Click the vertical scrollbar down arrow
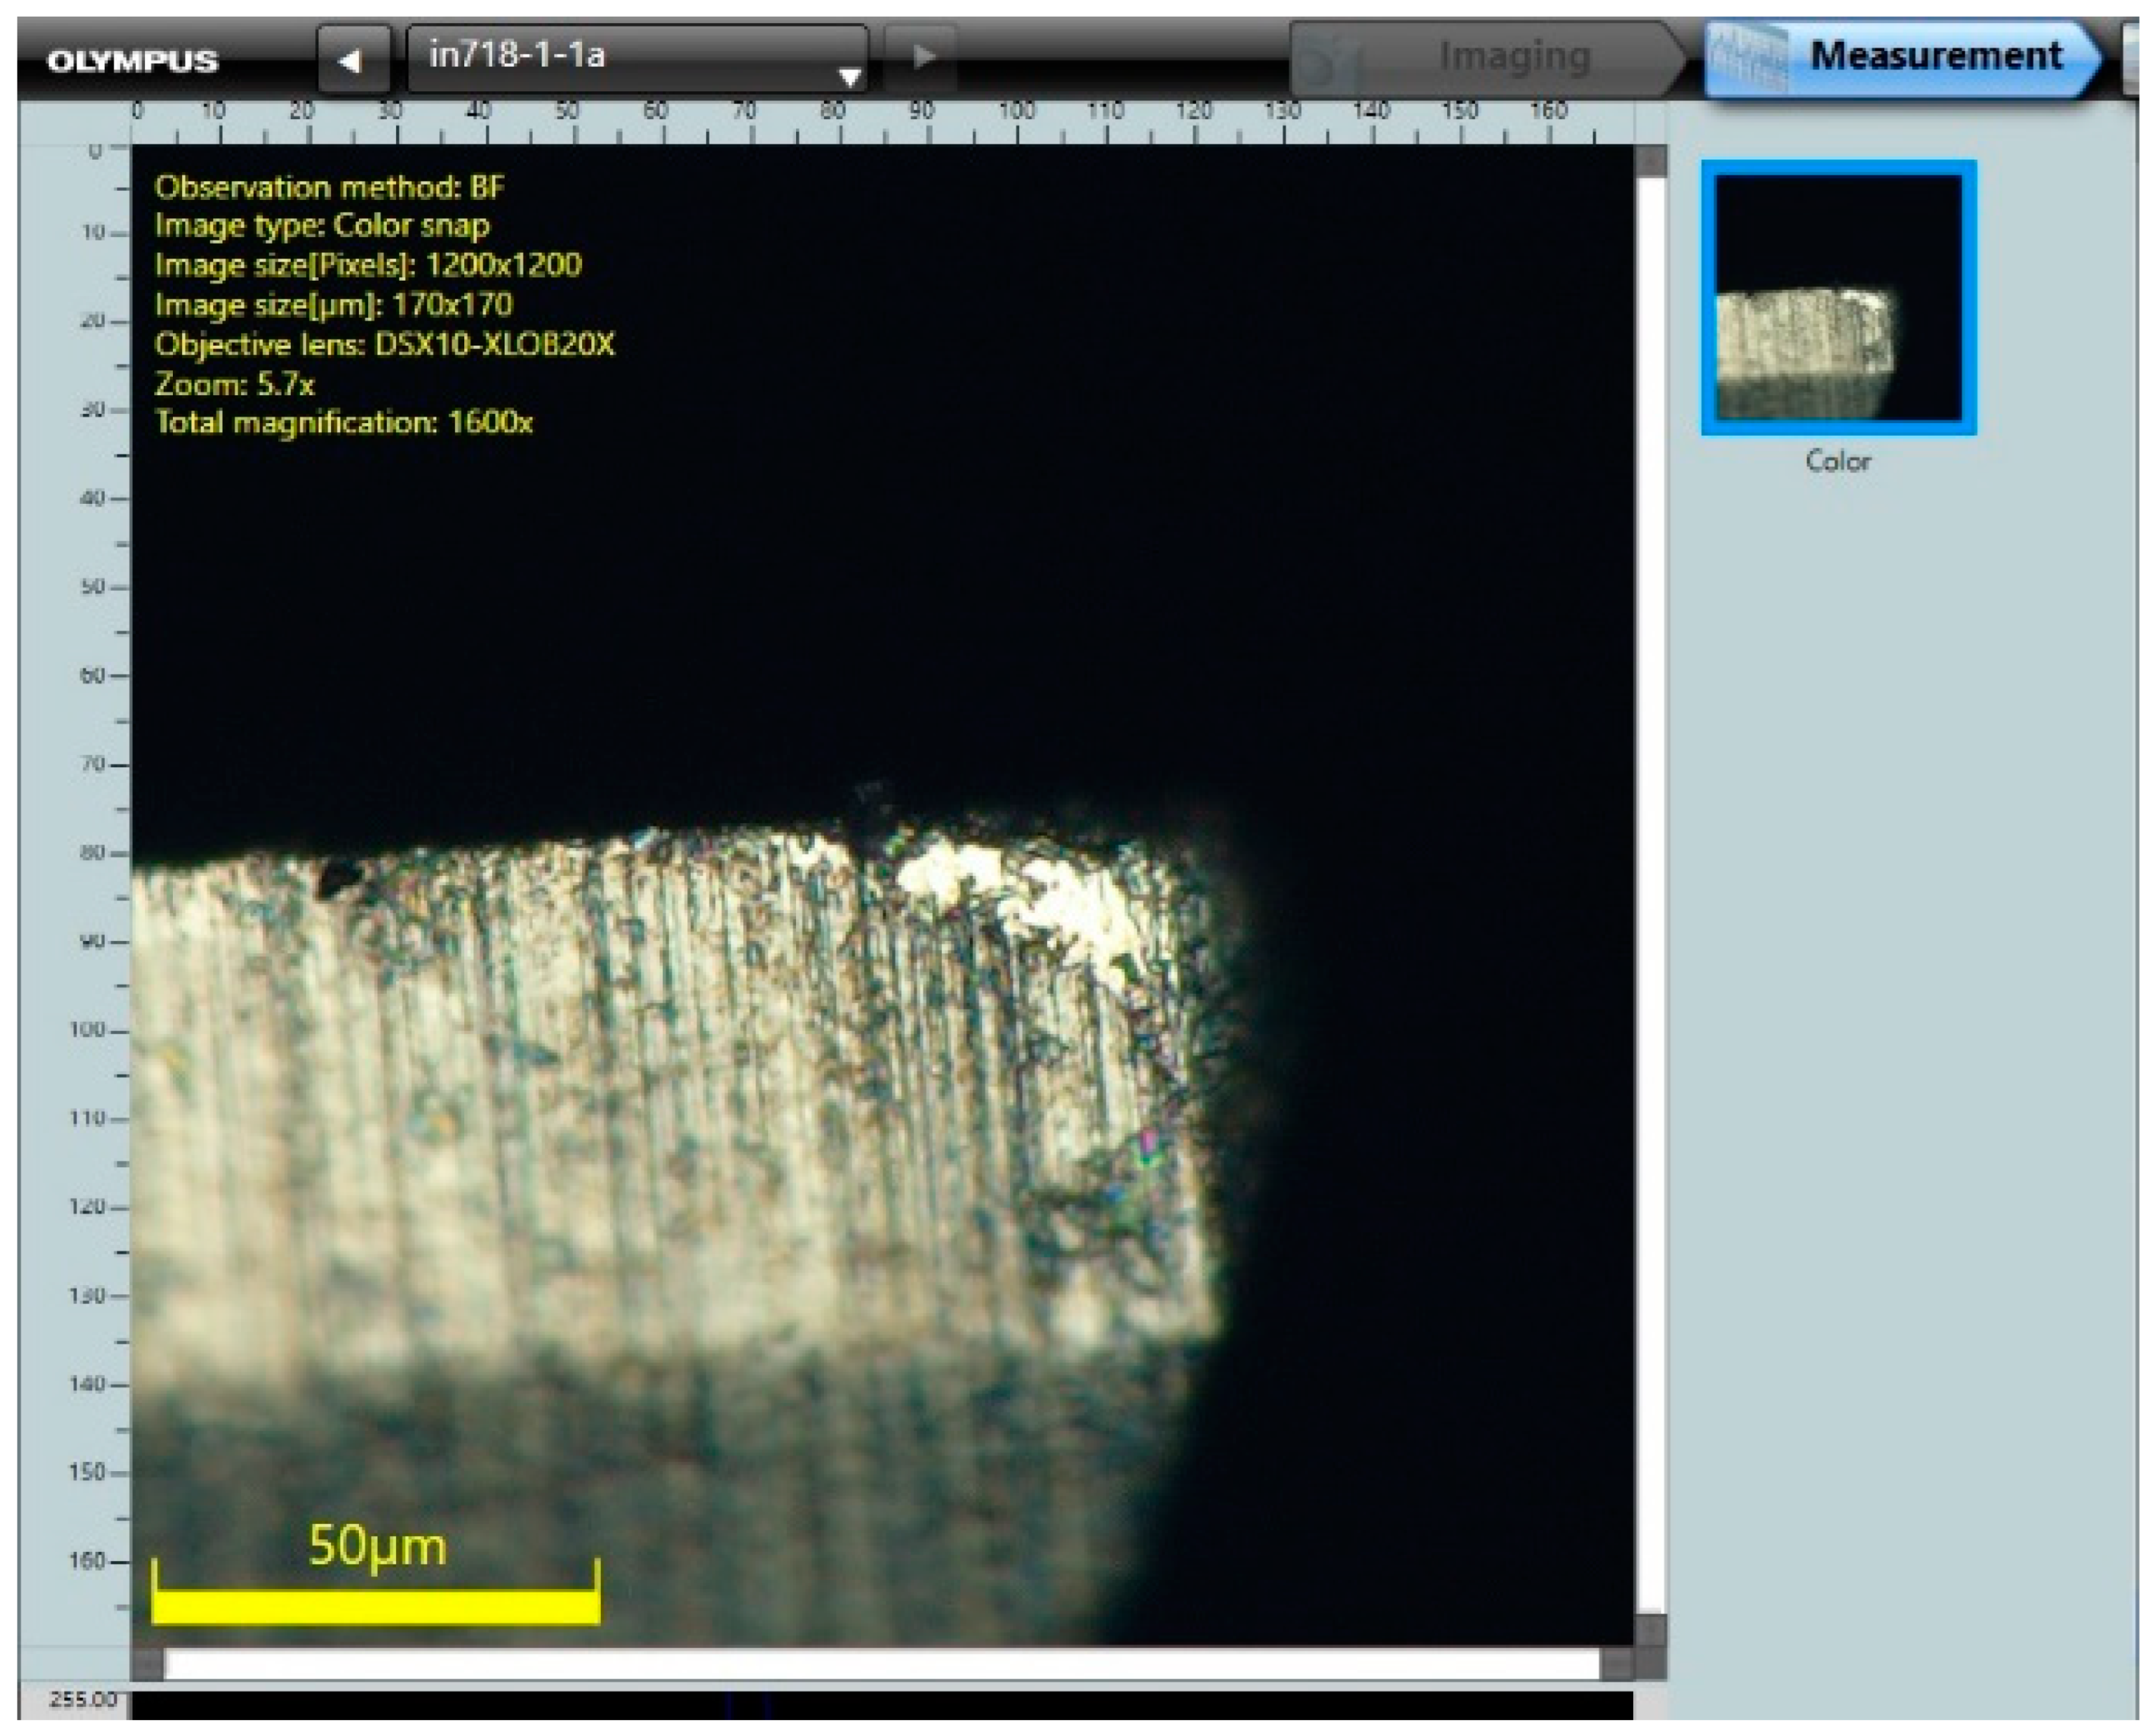Viewport: 2151px width, 1736px height. click(x=1650, y=1631)
